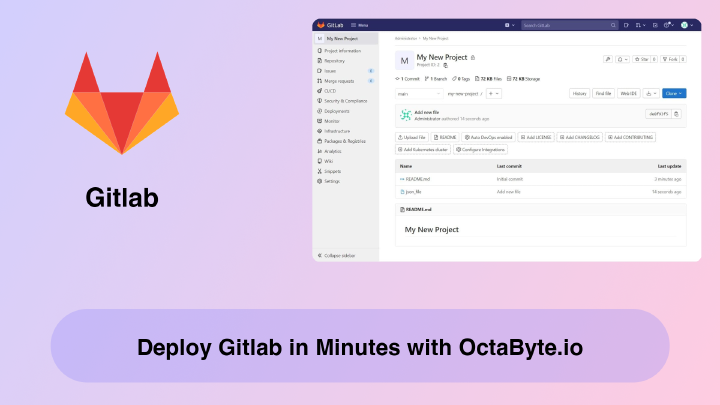Screen dimensions: 720x405
Task: Open the 1 Commit link
Action: [408, 79]
